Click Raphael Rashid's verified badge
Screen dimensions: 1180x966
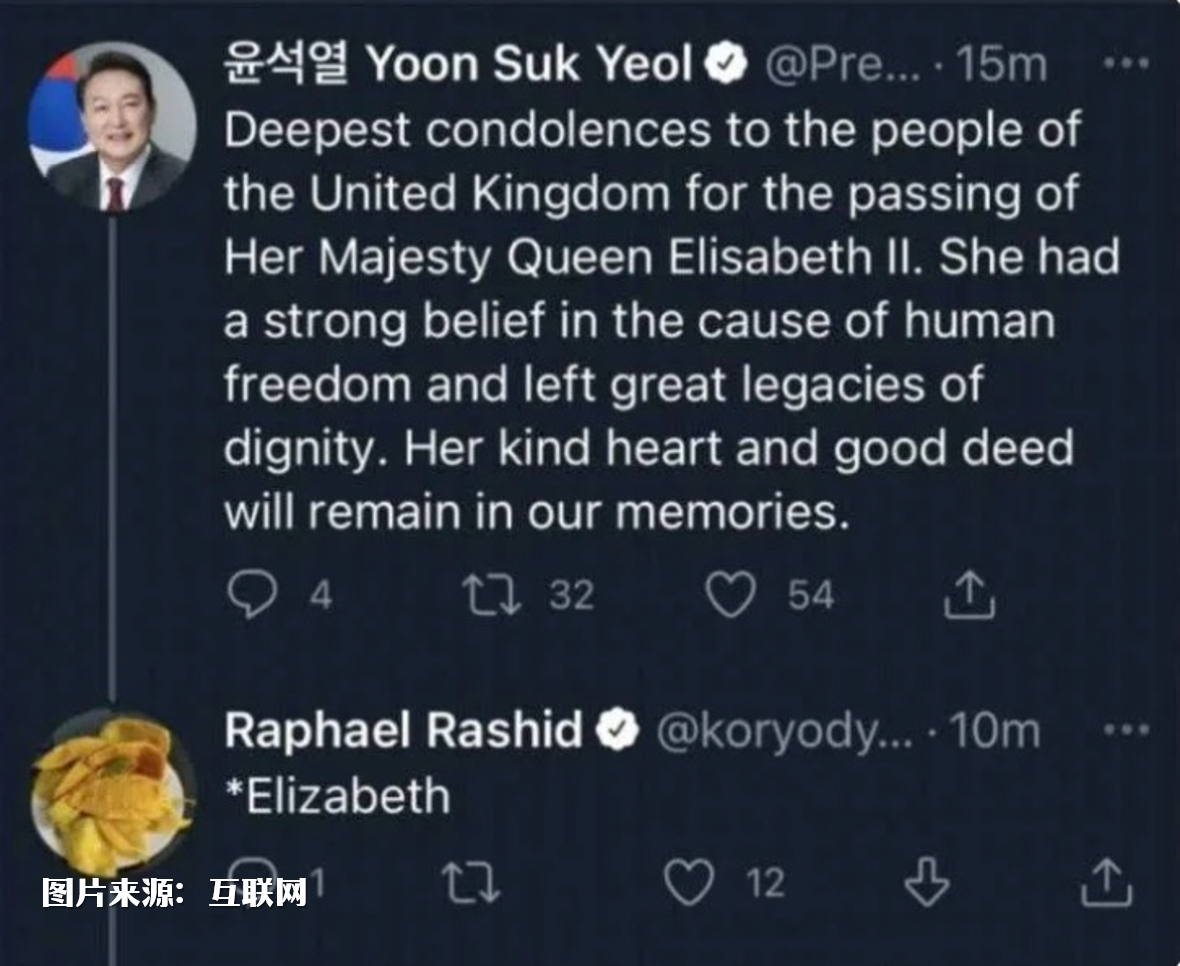coord(617,731)
